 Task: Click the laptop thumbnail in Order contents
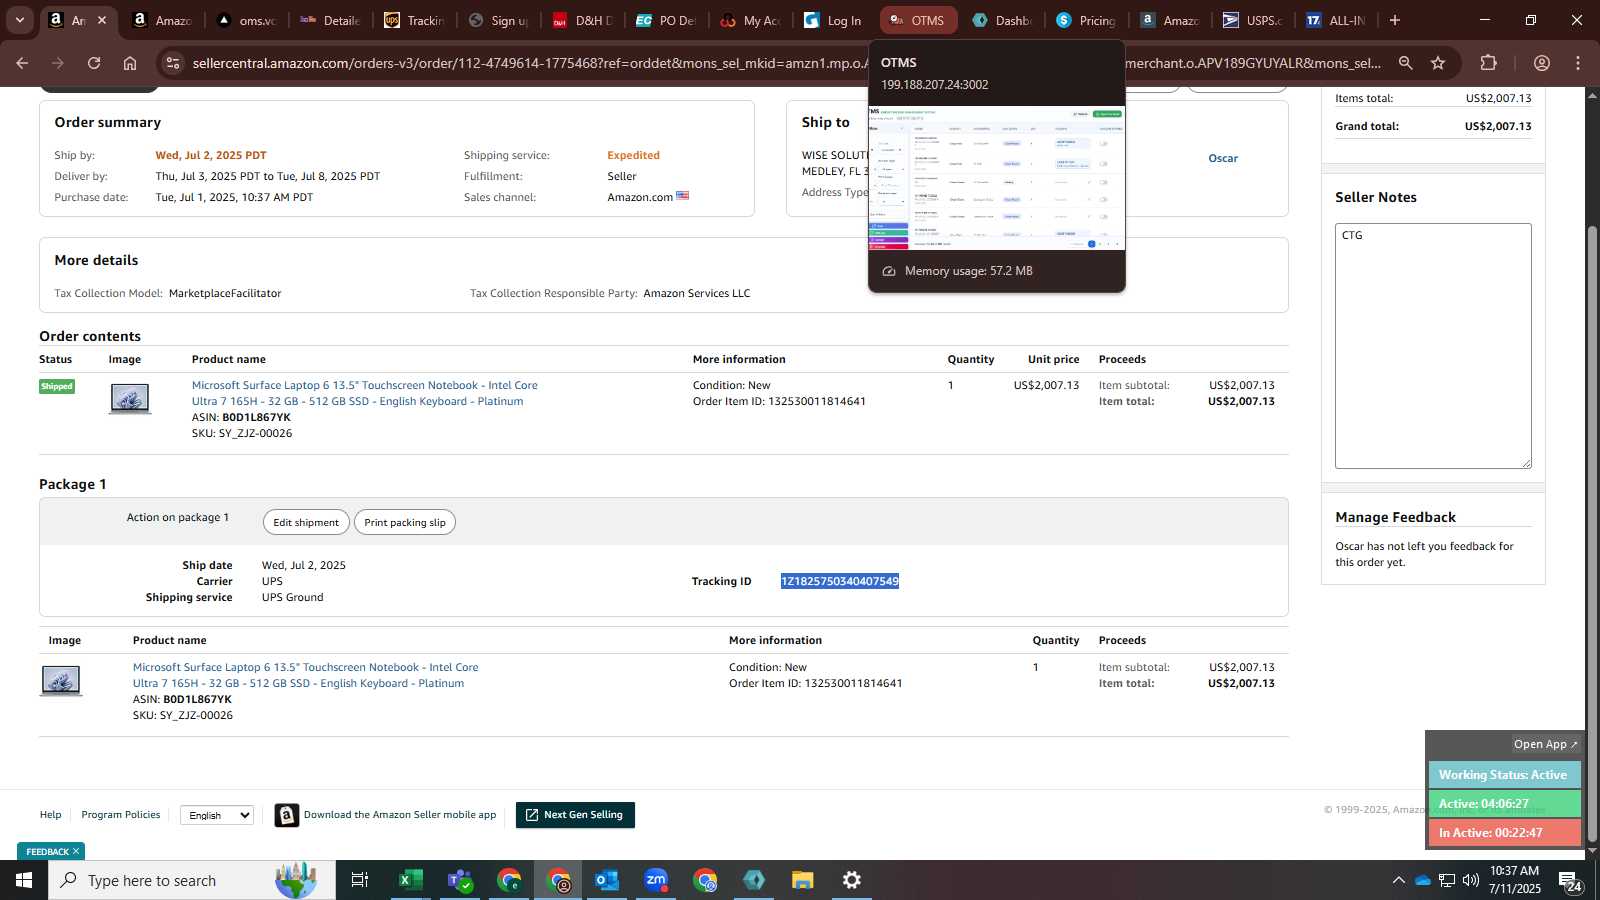(130, 398)
